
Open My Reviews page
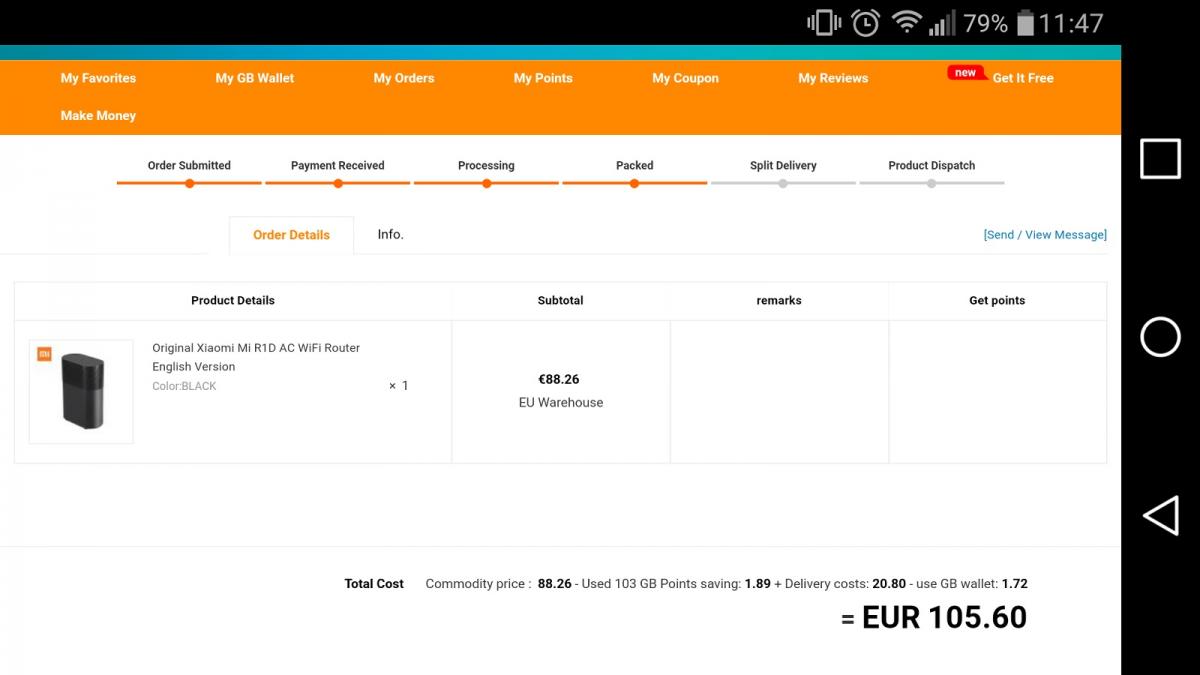coord(833,78)
